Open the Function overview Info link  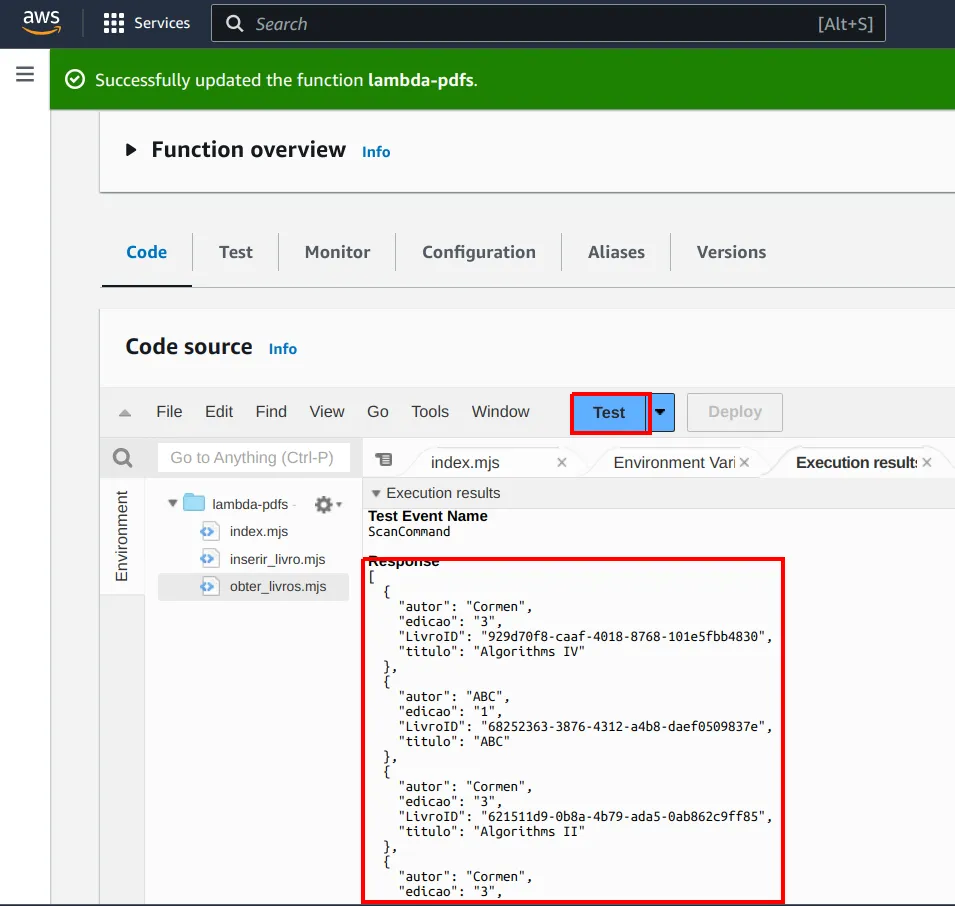point(376,152)
